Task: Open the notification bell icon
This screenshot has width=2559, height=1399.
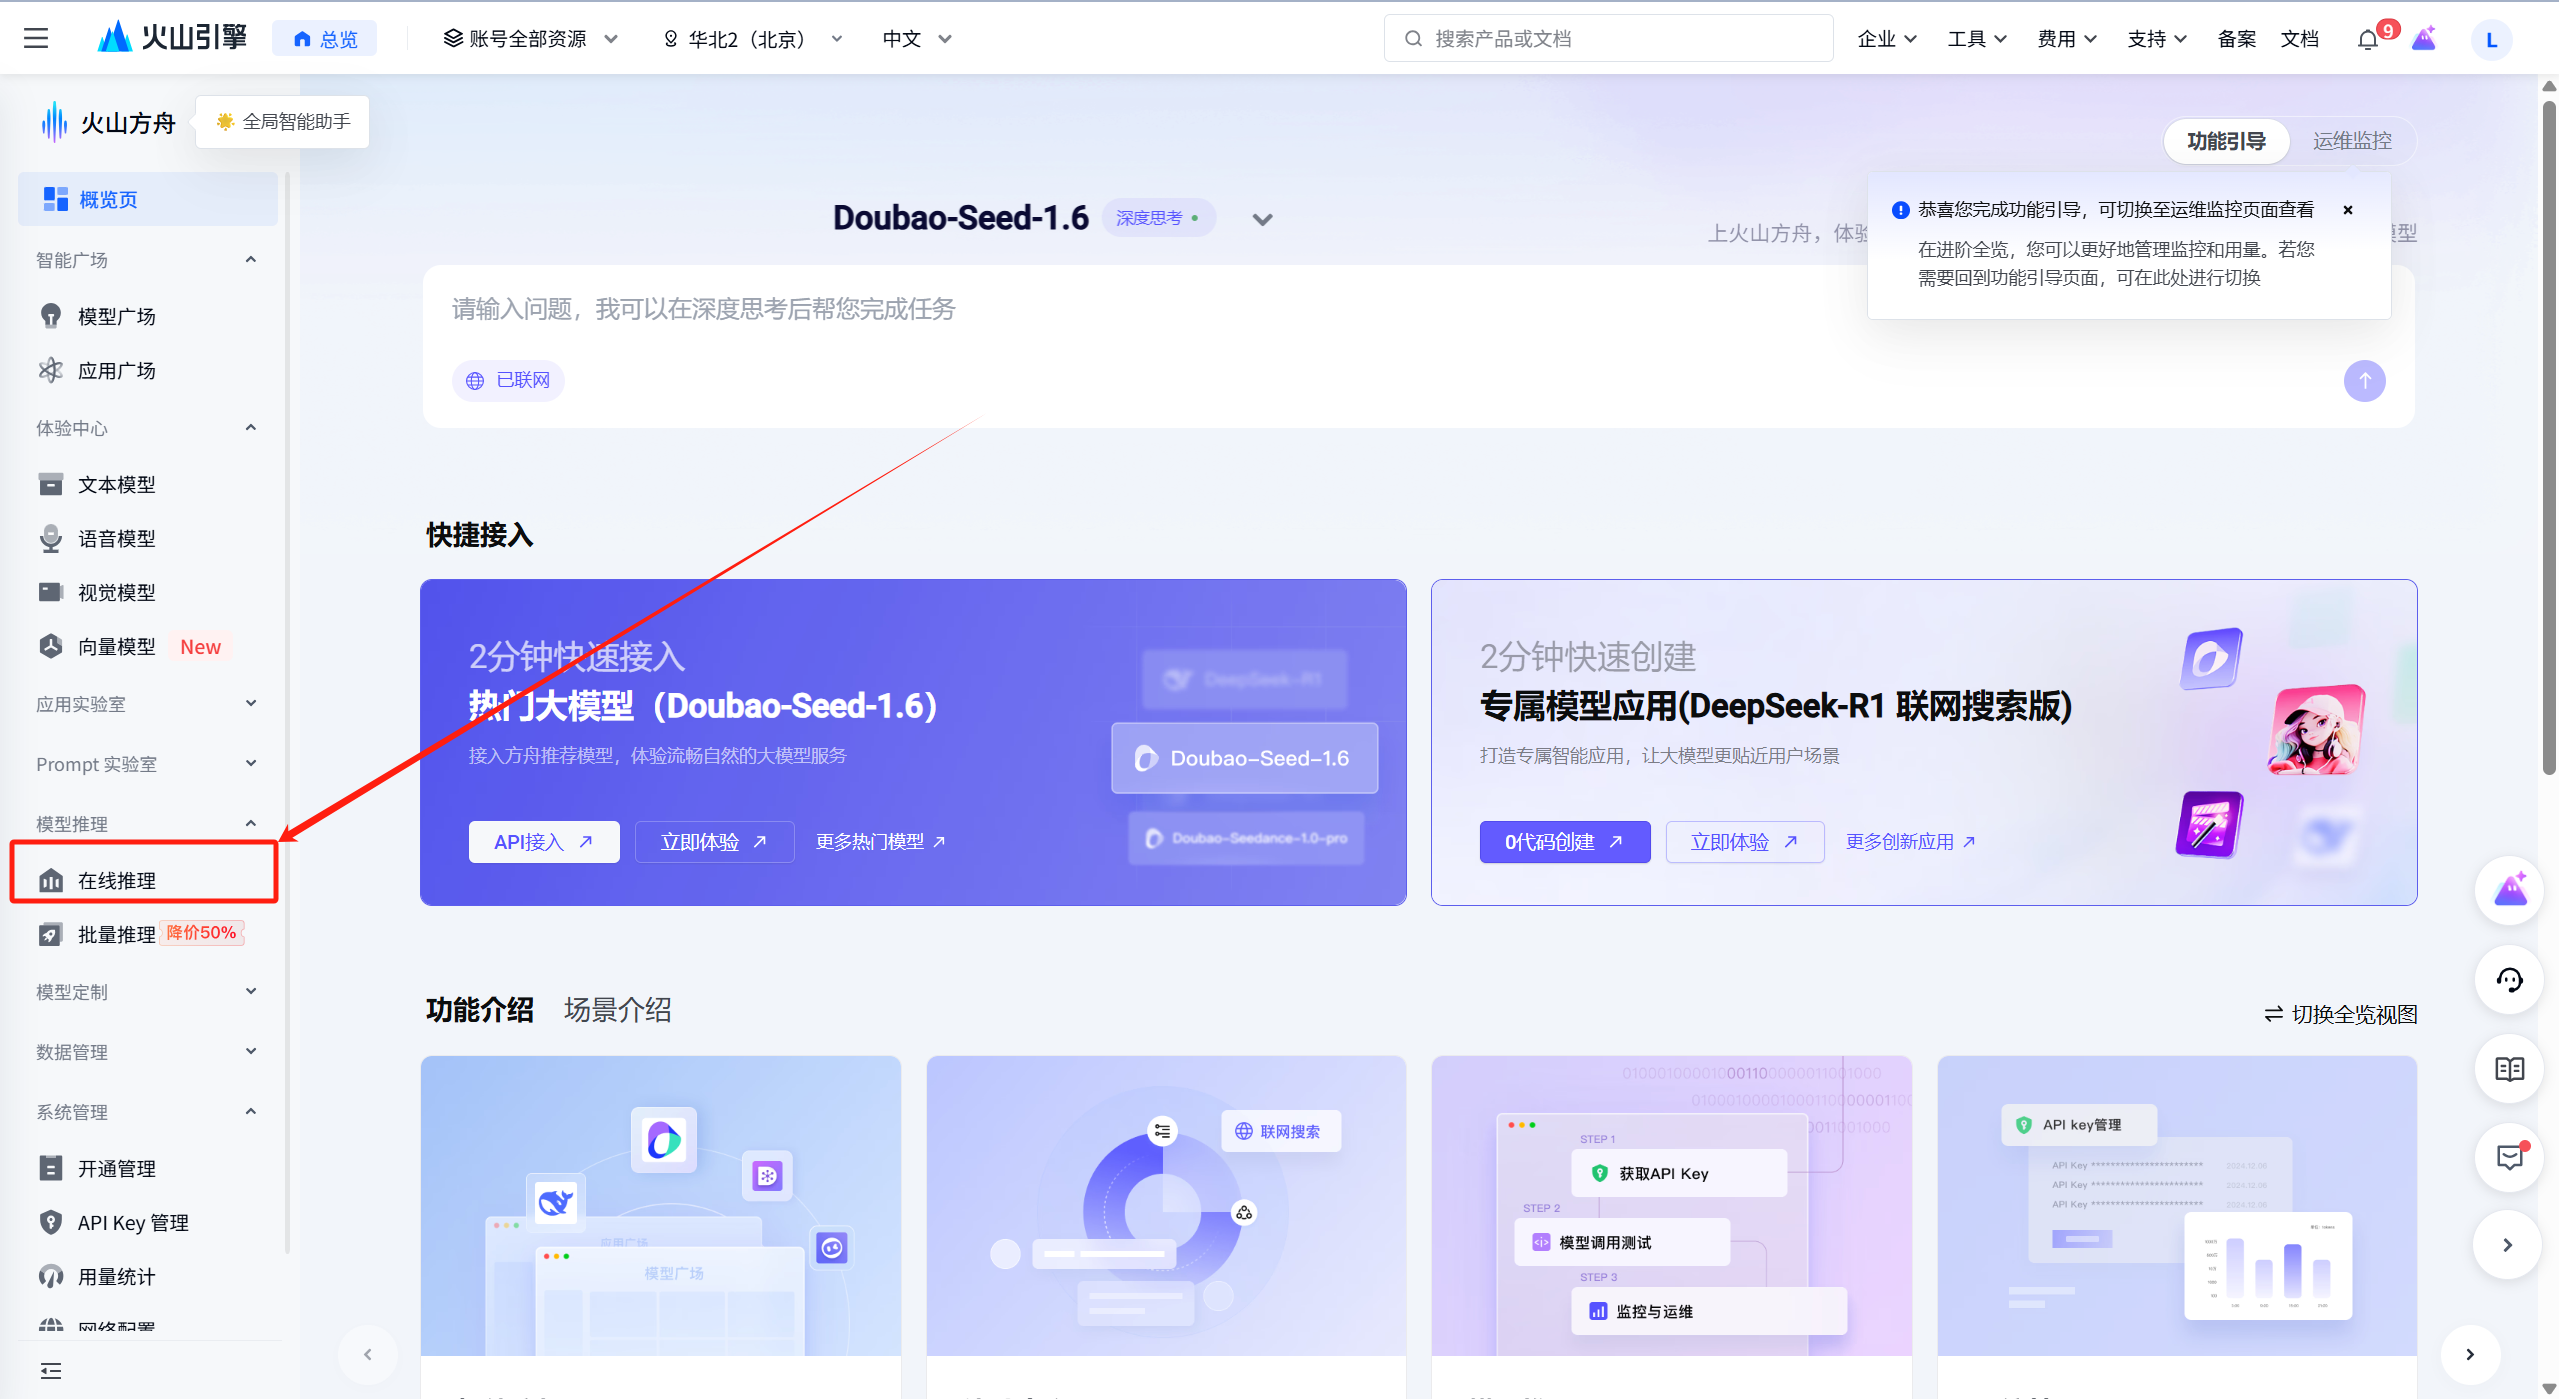Action: tap(2368, 40)
